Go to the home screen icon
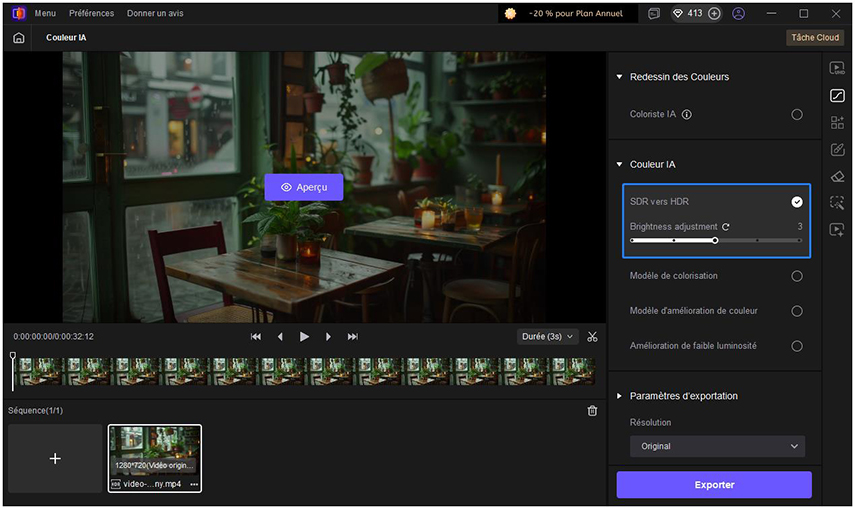The width and height of the screenshot is (855, 509). point(19,38)
